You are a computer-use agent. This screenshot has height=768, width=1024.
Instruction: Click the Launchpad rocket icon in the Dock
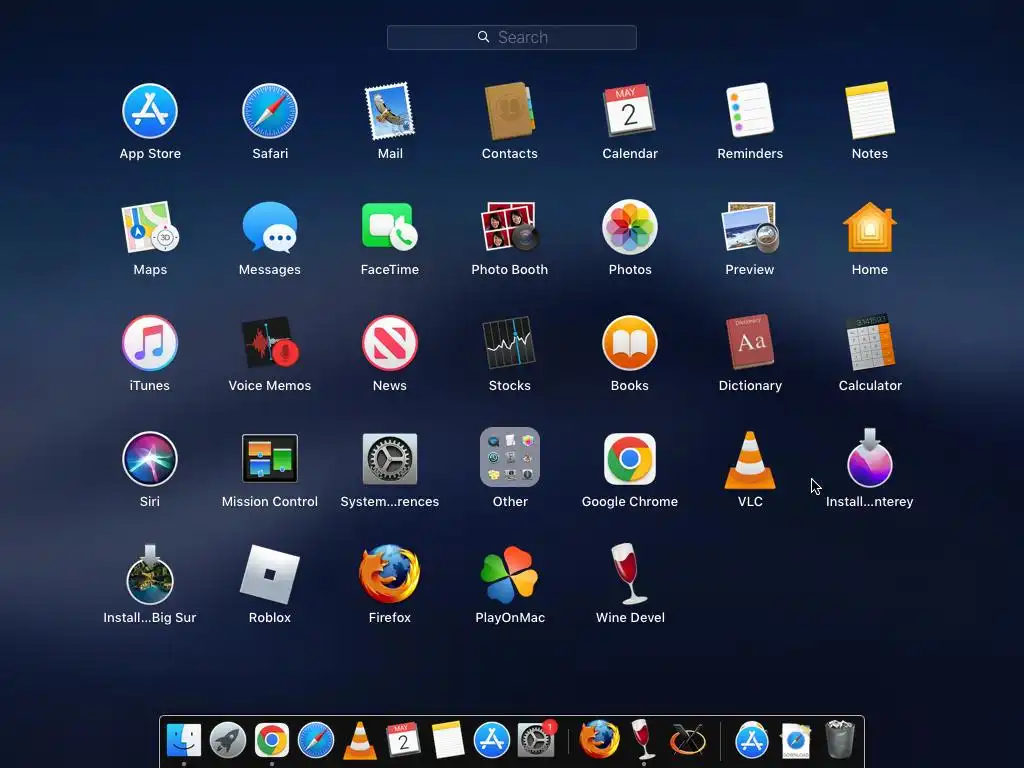228,741
